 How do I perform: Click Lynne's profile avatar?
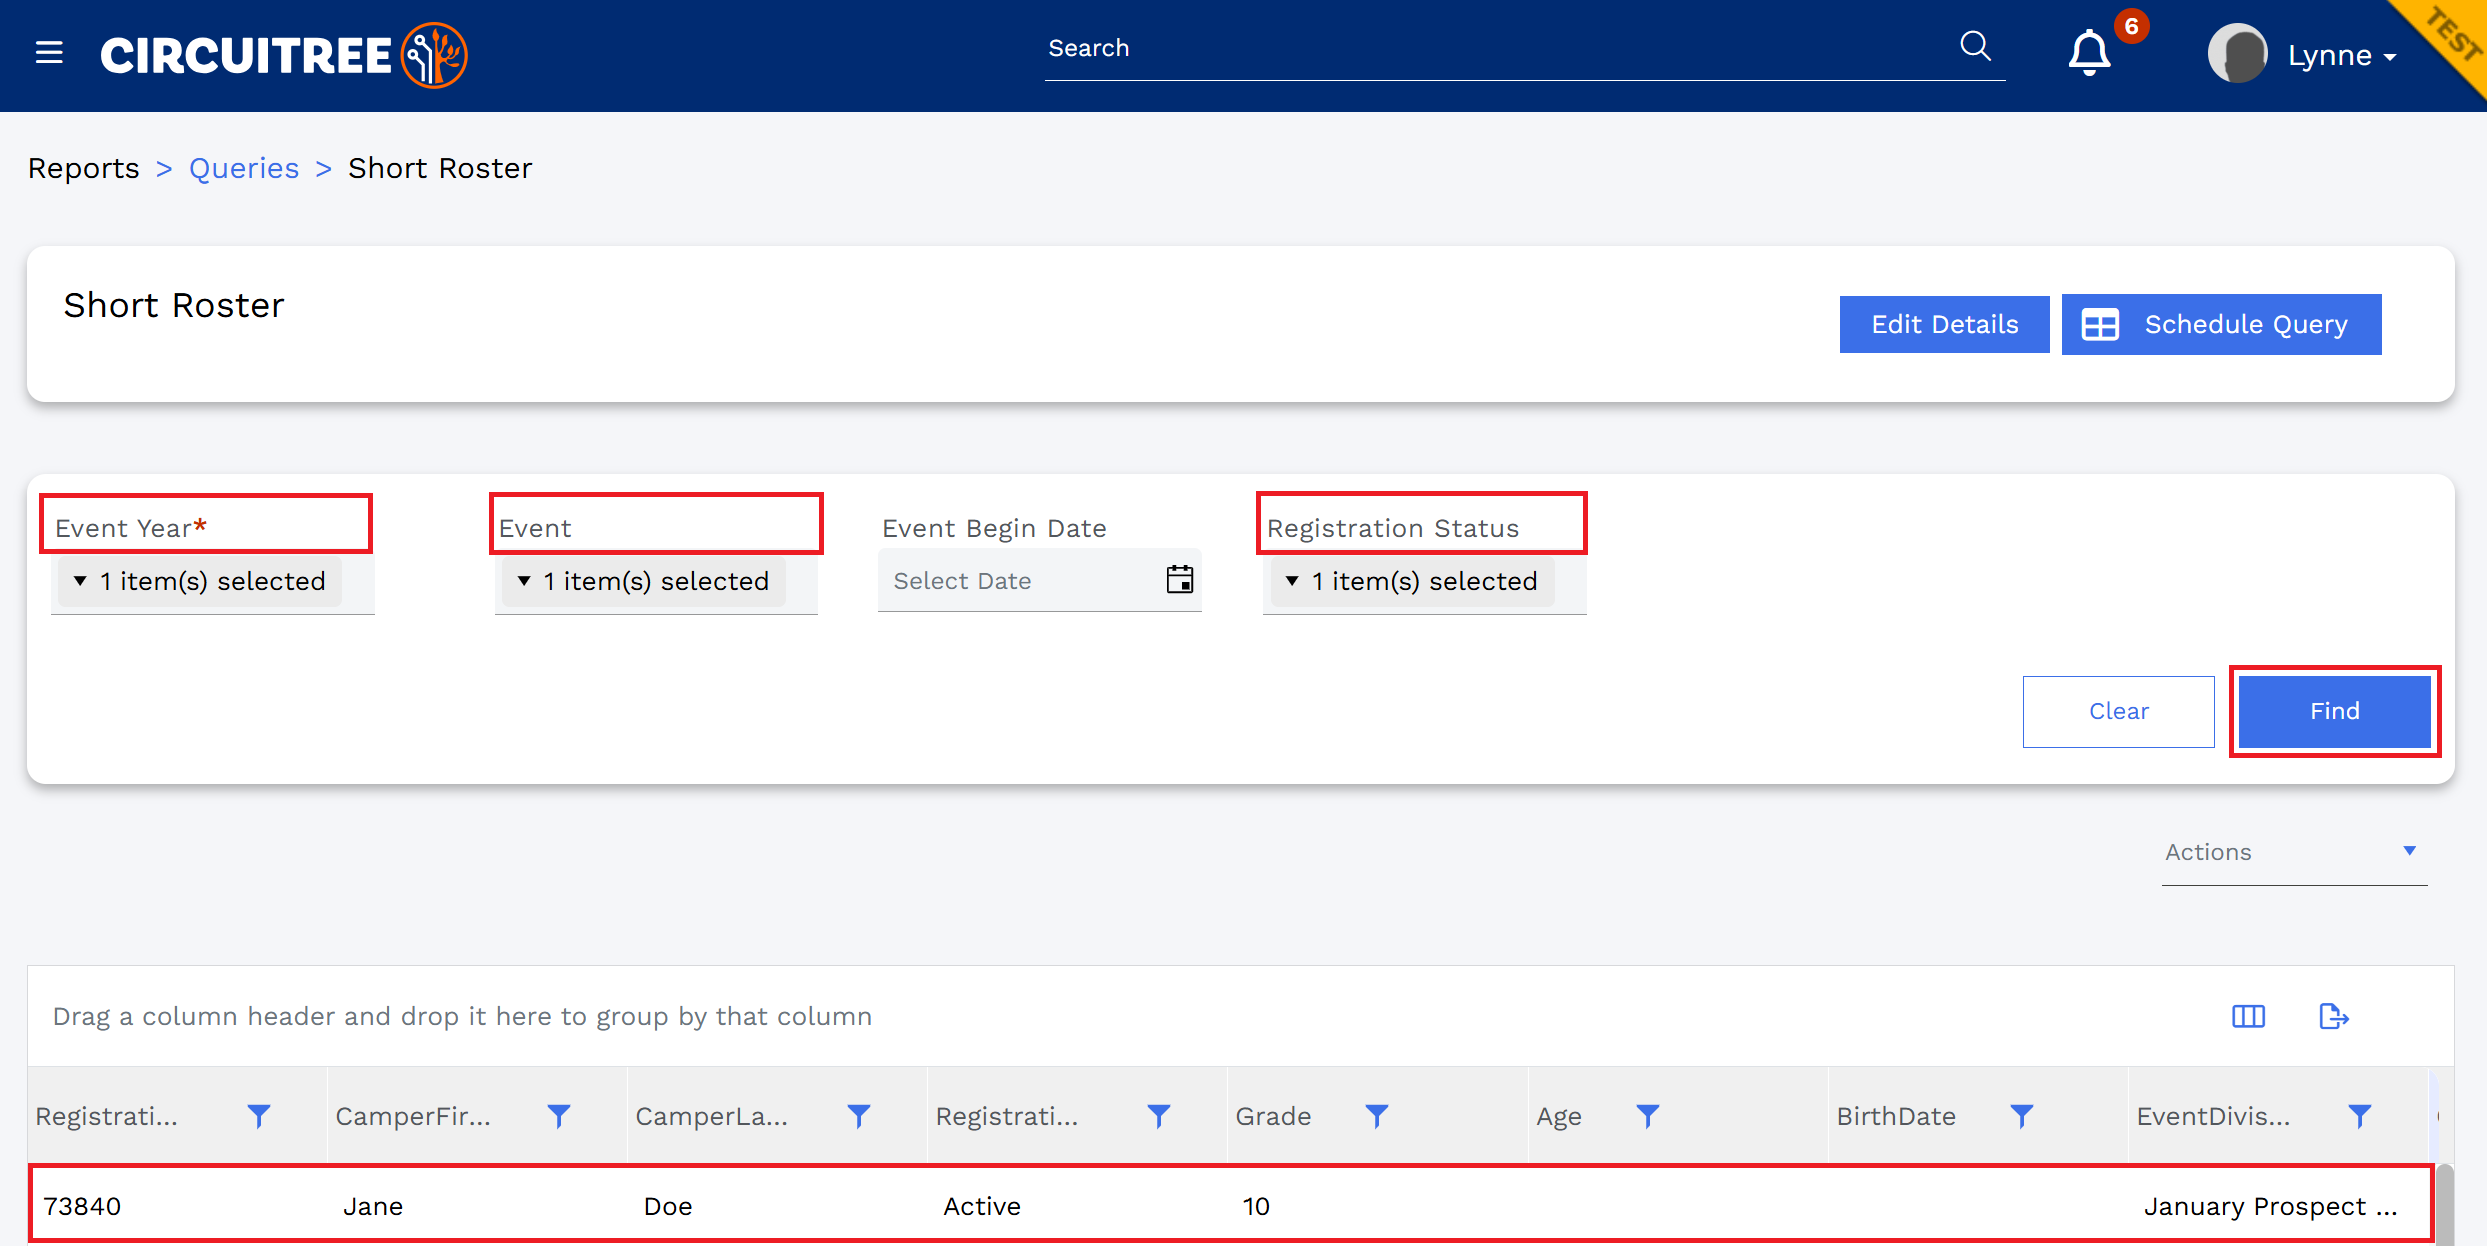click(2237, 54)
